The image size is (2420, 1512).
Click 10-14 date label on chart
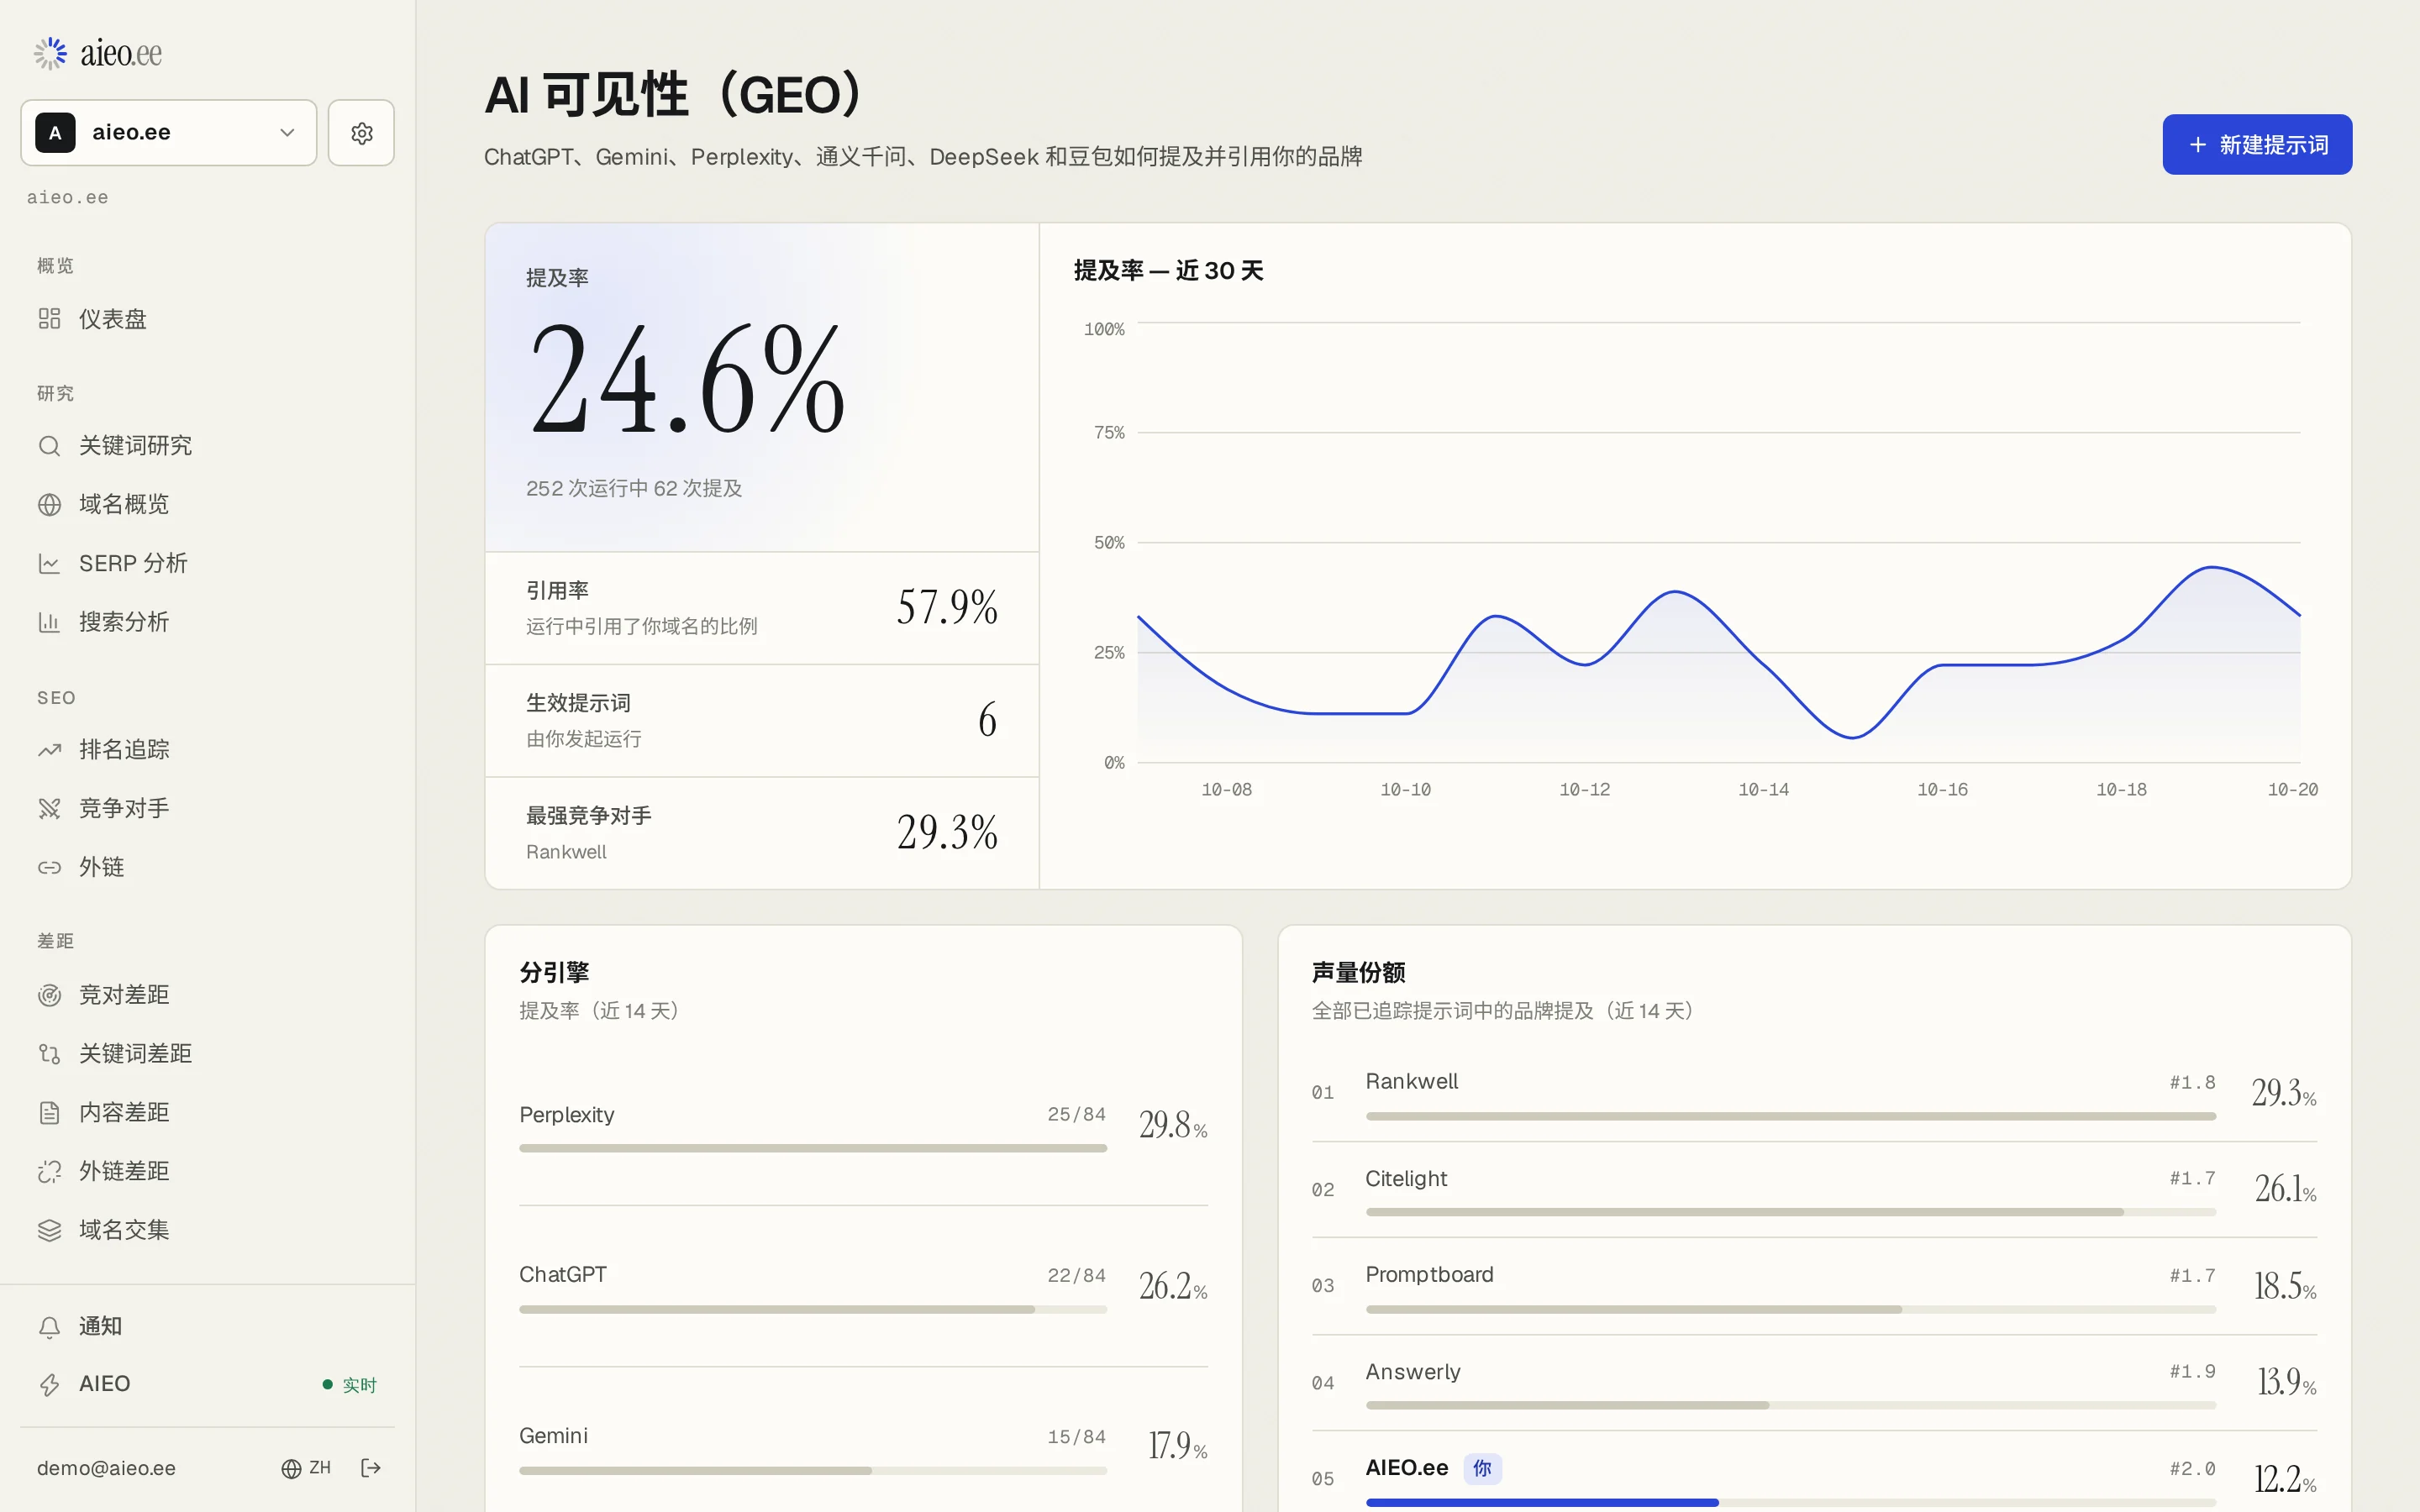[1763, 789]
